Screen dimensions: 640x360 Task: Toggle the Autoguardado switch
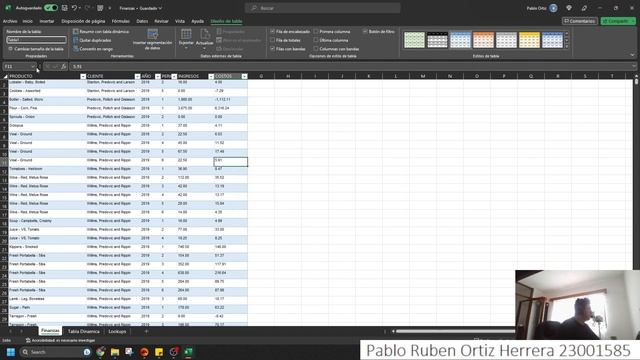point(51,8)
